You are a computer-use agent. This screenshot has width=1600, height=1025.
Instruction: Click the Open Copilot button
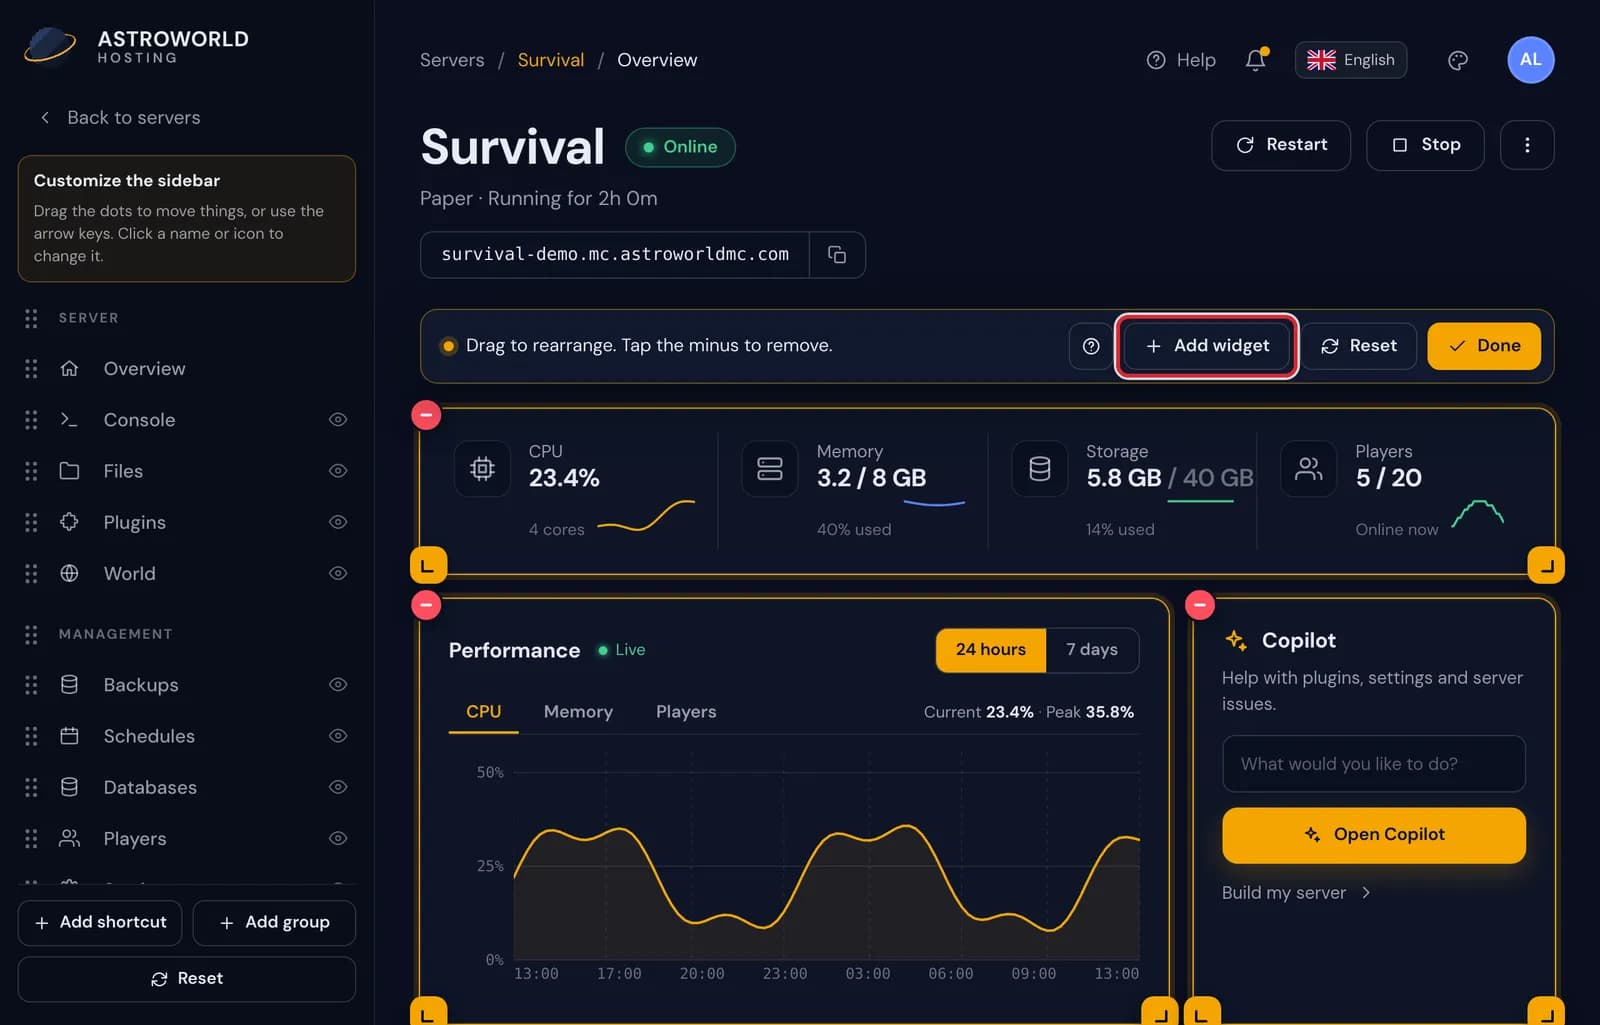point(1374,835)
